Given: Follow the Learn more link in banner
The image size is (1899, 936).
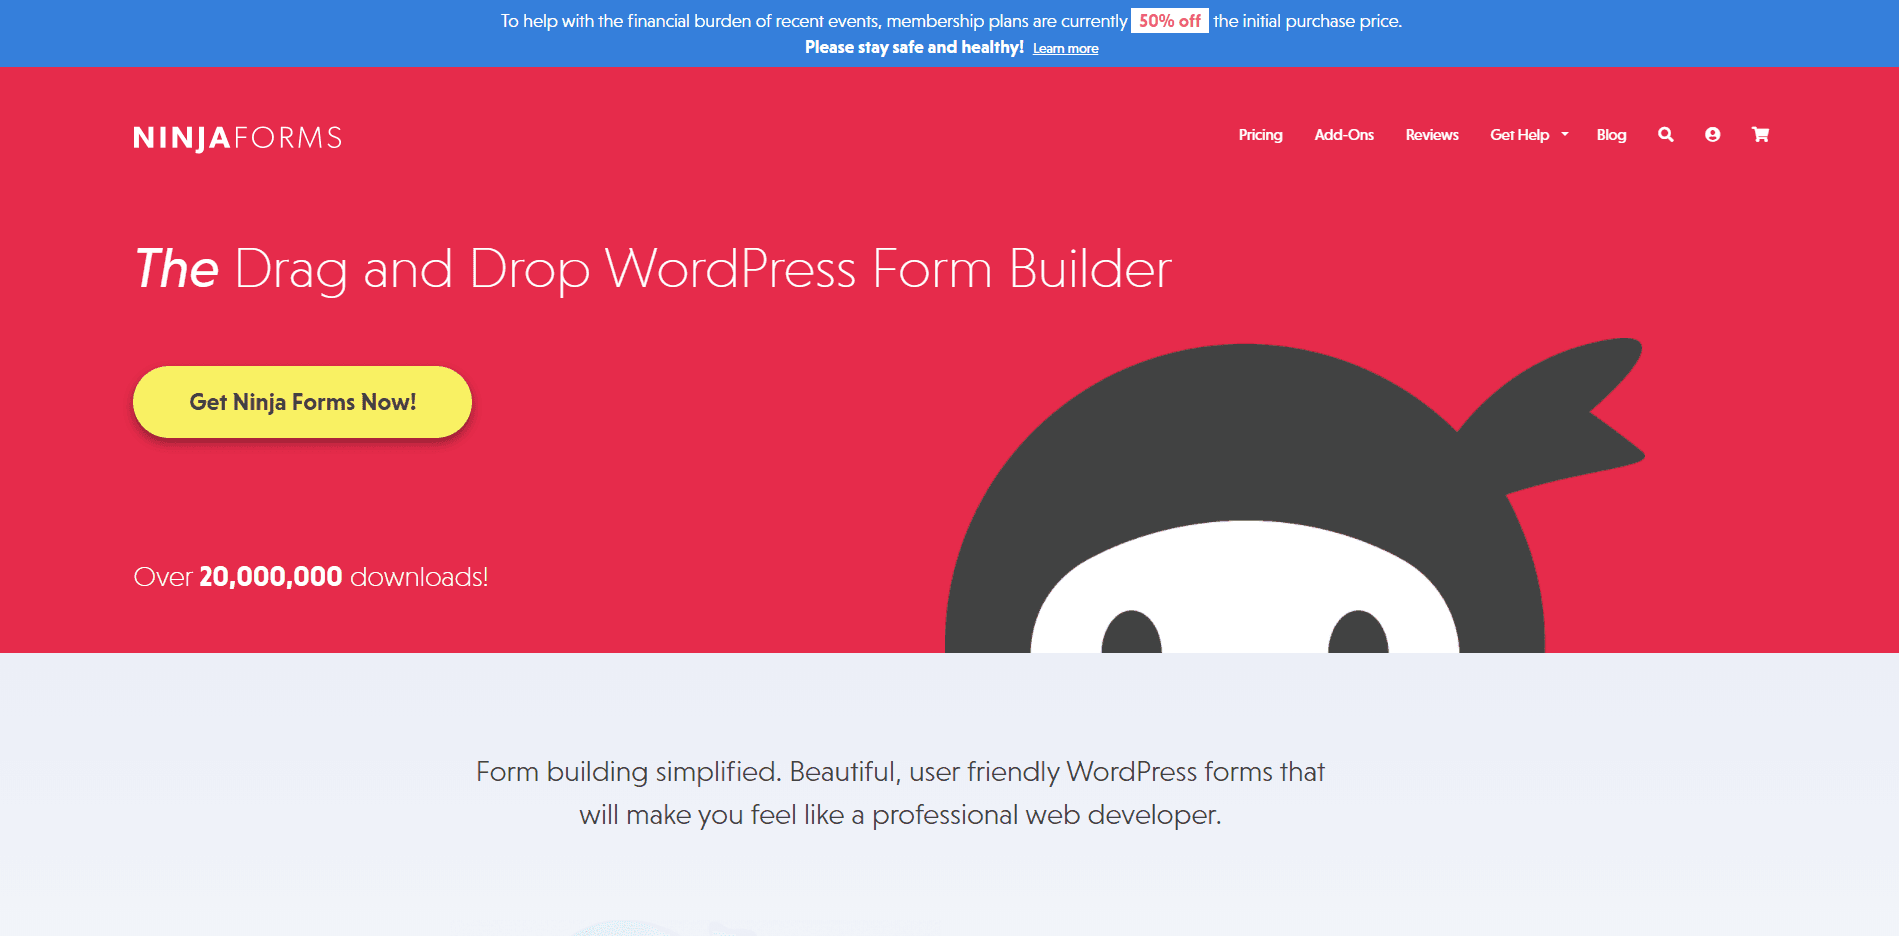Looking at the screenshot, I should tap(1065, 48).
